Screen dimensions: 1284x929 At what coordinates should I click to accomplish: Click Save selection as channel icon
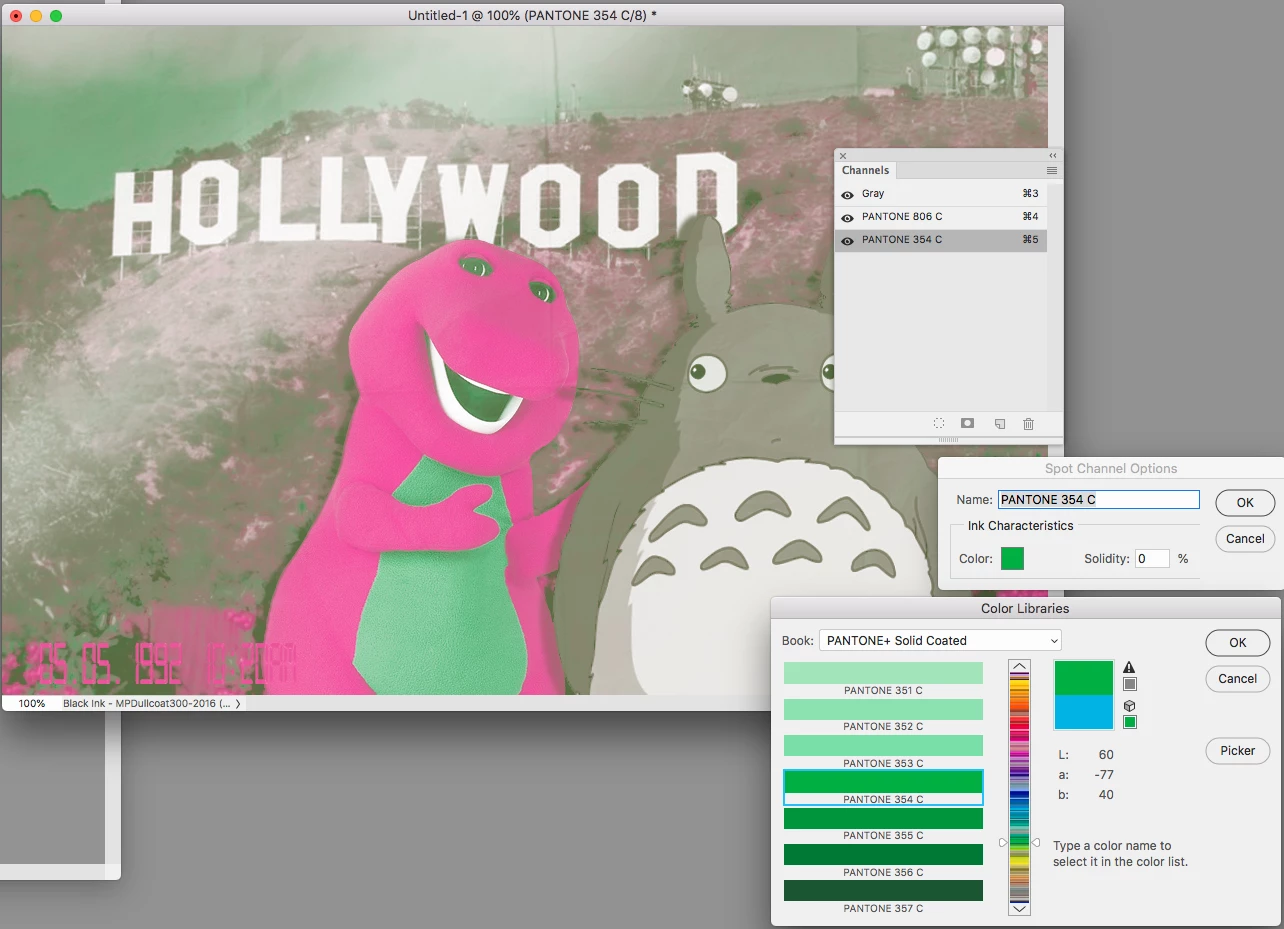[968, 424]
